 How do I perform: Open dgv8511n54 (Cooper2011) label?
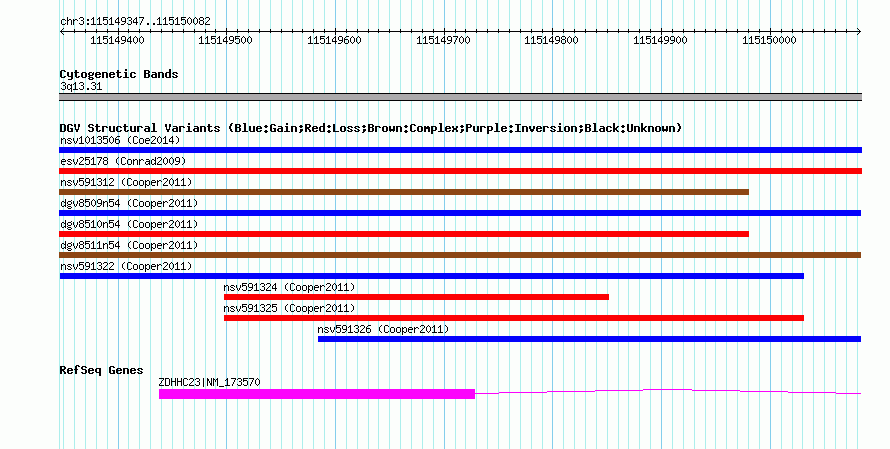click(129, 245)
